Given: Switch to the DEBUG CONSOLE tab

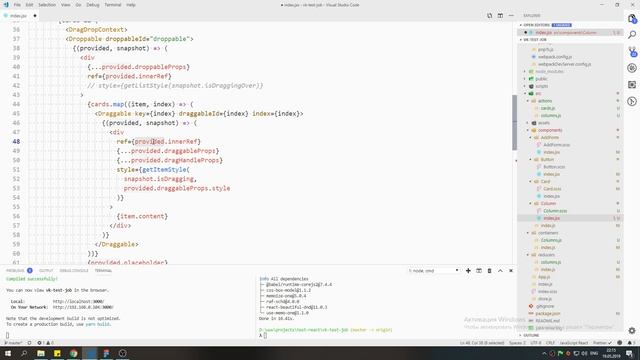Looking at the screenshot, I should [74, 271].
